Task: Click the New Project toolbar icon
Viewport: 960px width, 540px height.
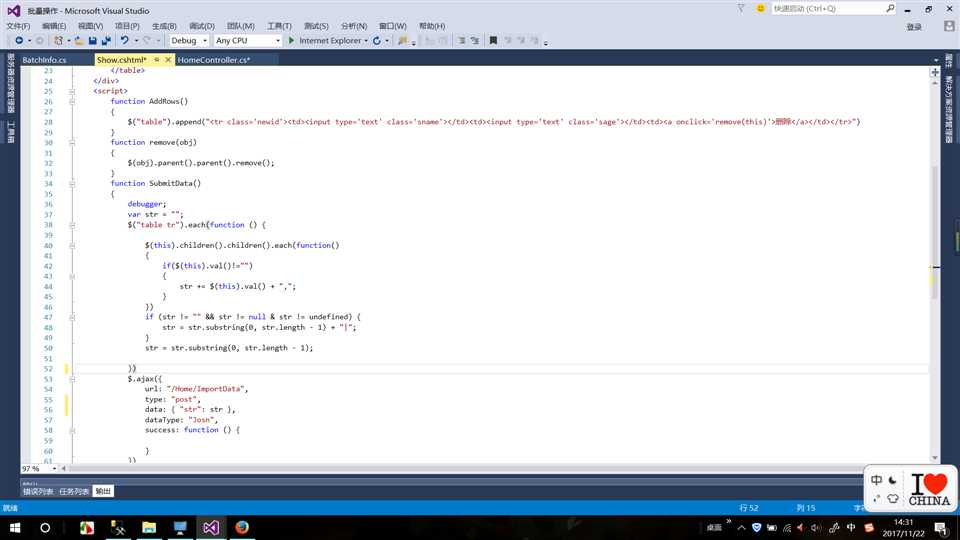Action: [x=58, y=40]
